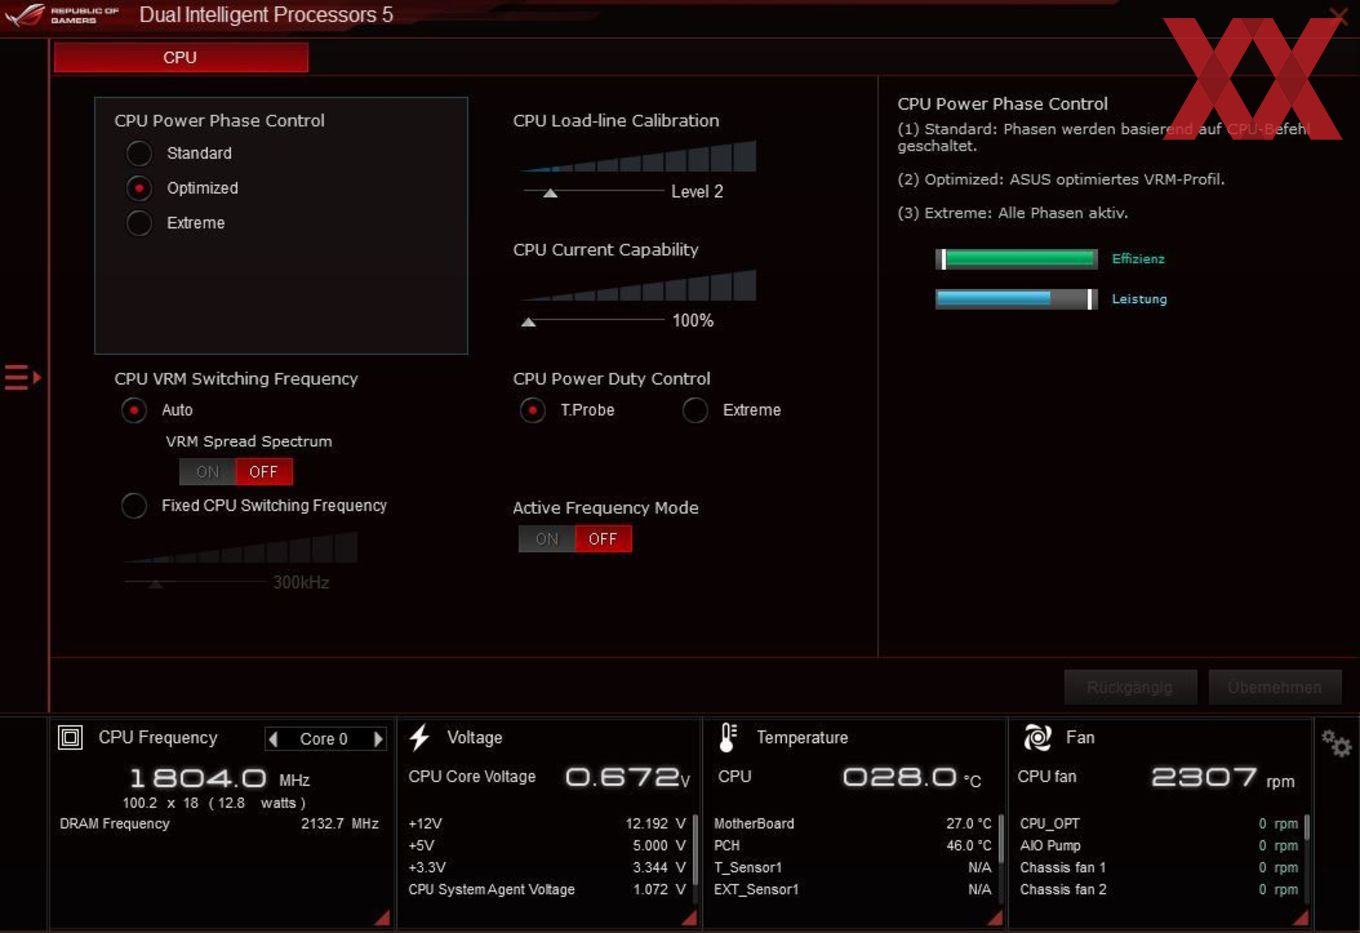Switch to previous core with left arrow
The width and height of the screenshot is (1360, 933).
tap(273, 739)
